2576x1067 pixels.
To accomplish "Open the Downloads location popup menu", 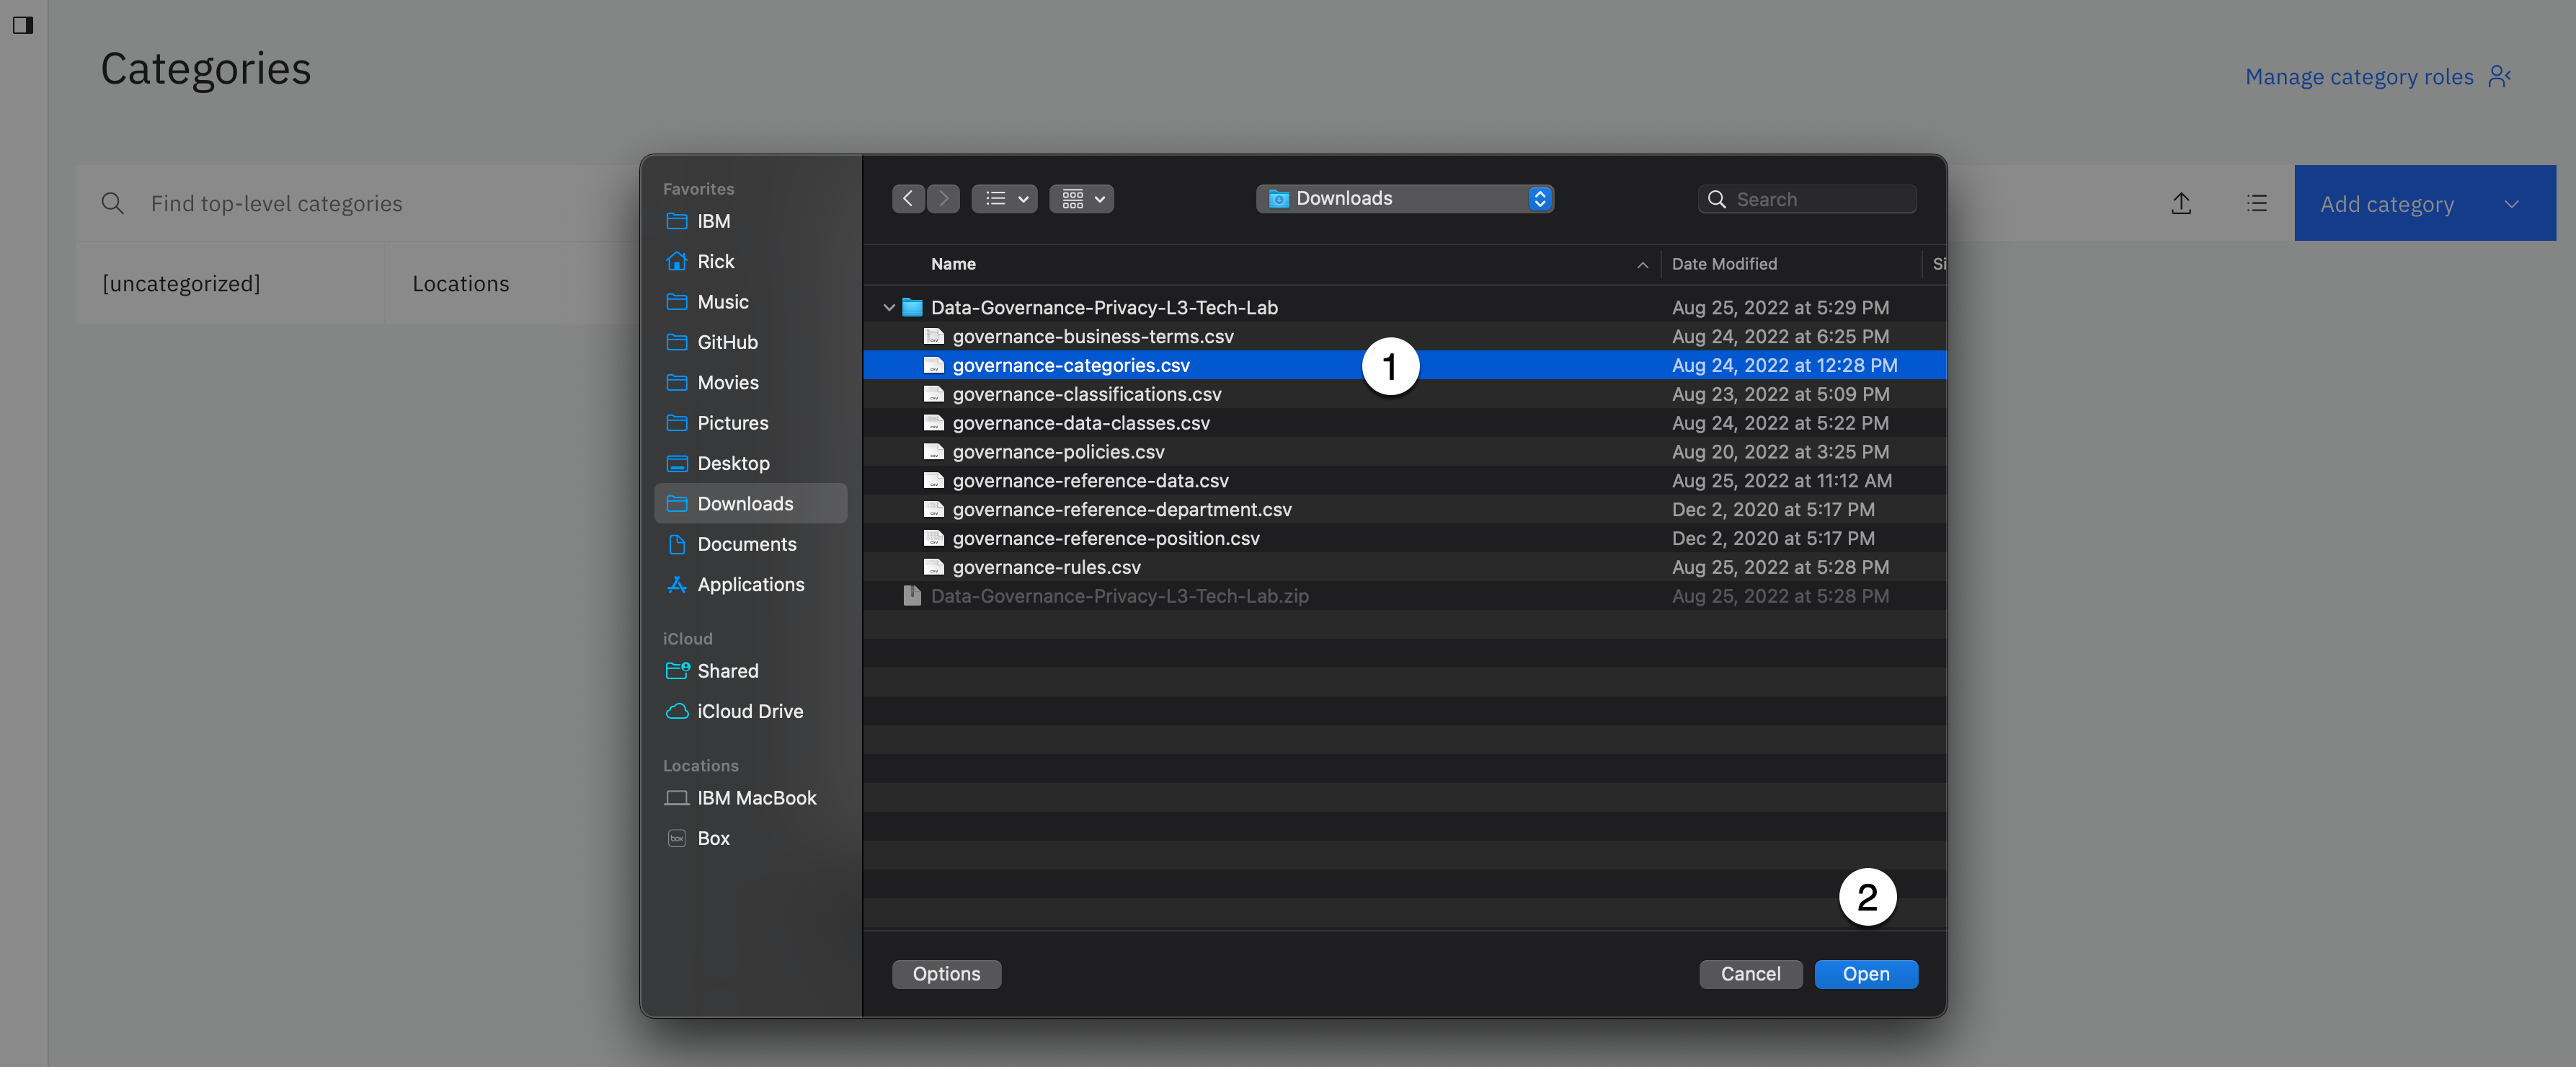I will coord(1404,199).
